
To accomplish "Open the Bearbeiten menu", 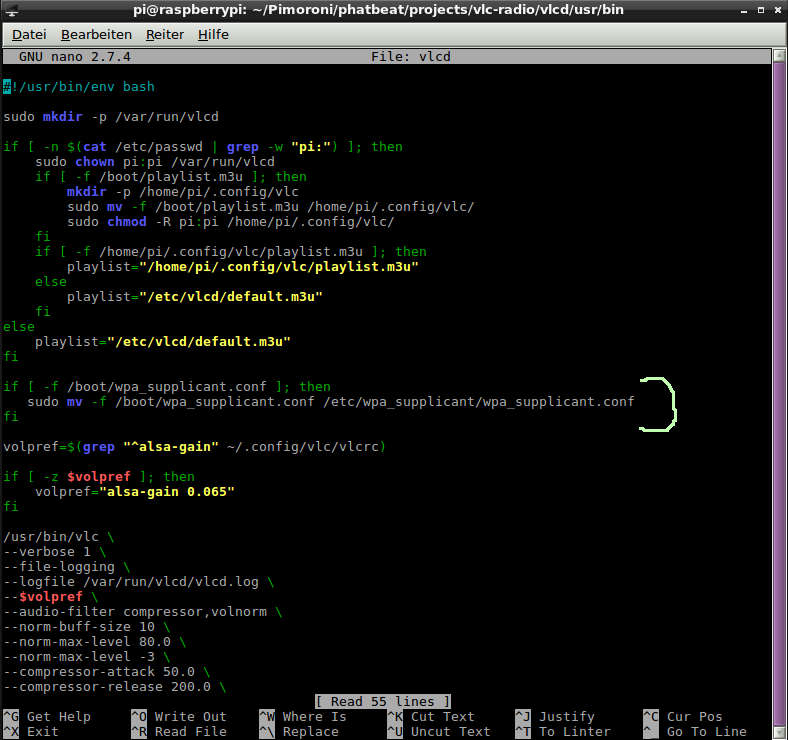I will tap(96, 34).
